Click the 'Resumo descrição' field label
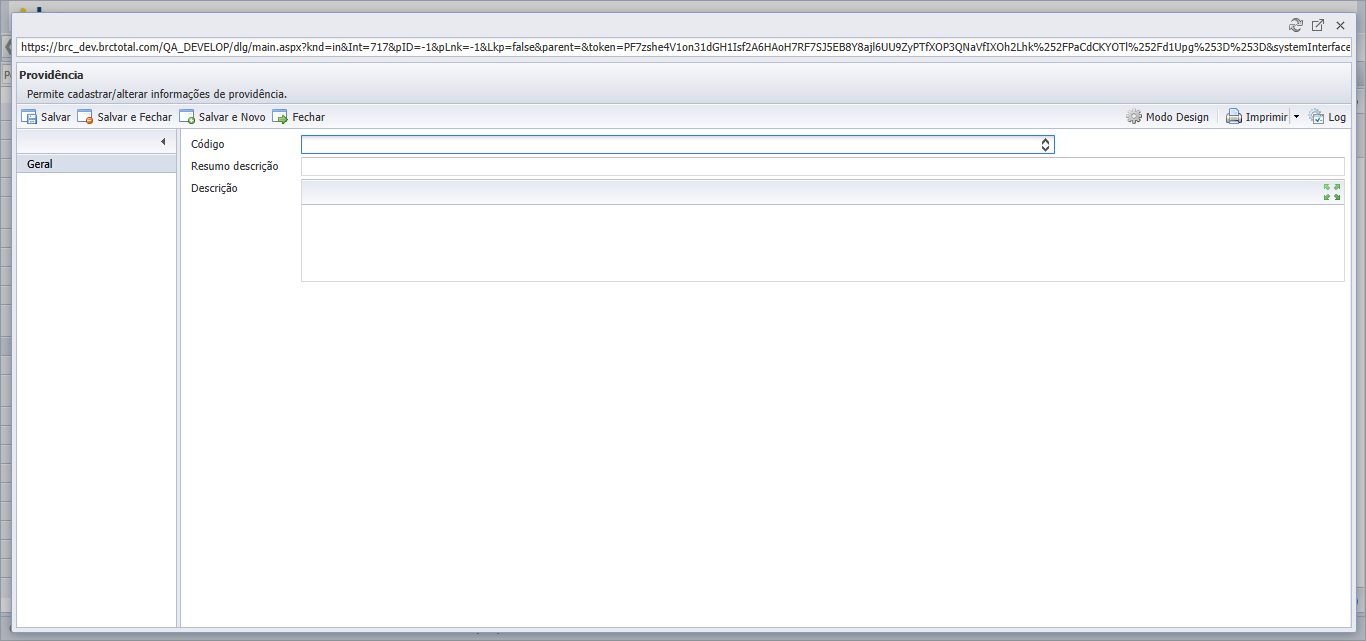The image size is (1366, 641). coord(235,166)
